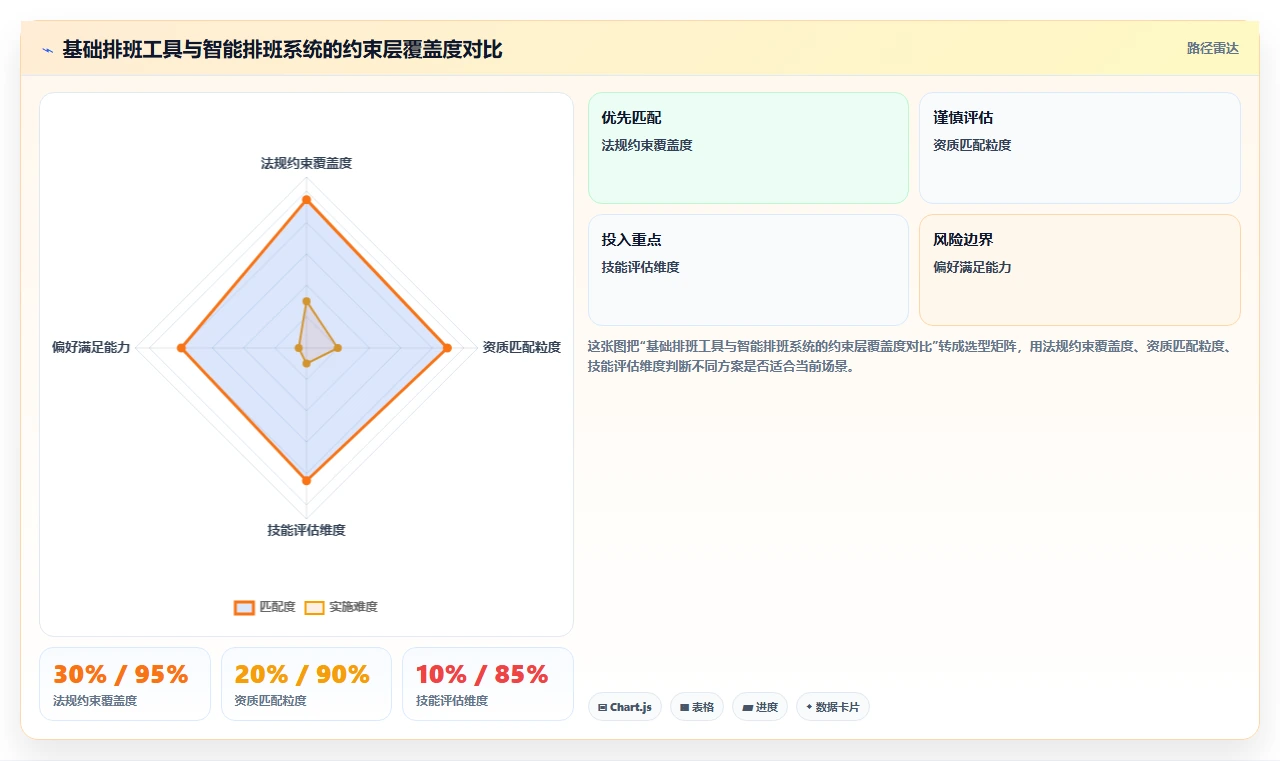Click the 30% / 95% stat card
The image size is (1280, 761).
coord(125,684)
